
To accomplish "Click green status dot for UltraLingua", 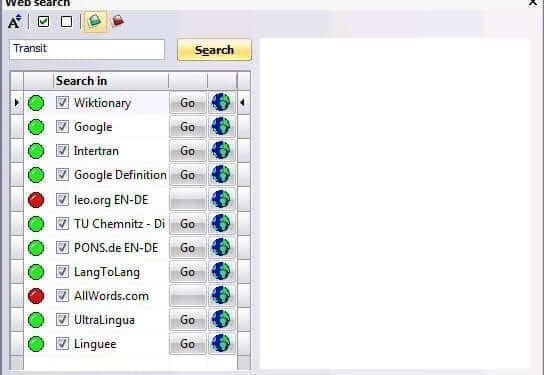I will (36, 320).
